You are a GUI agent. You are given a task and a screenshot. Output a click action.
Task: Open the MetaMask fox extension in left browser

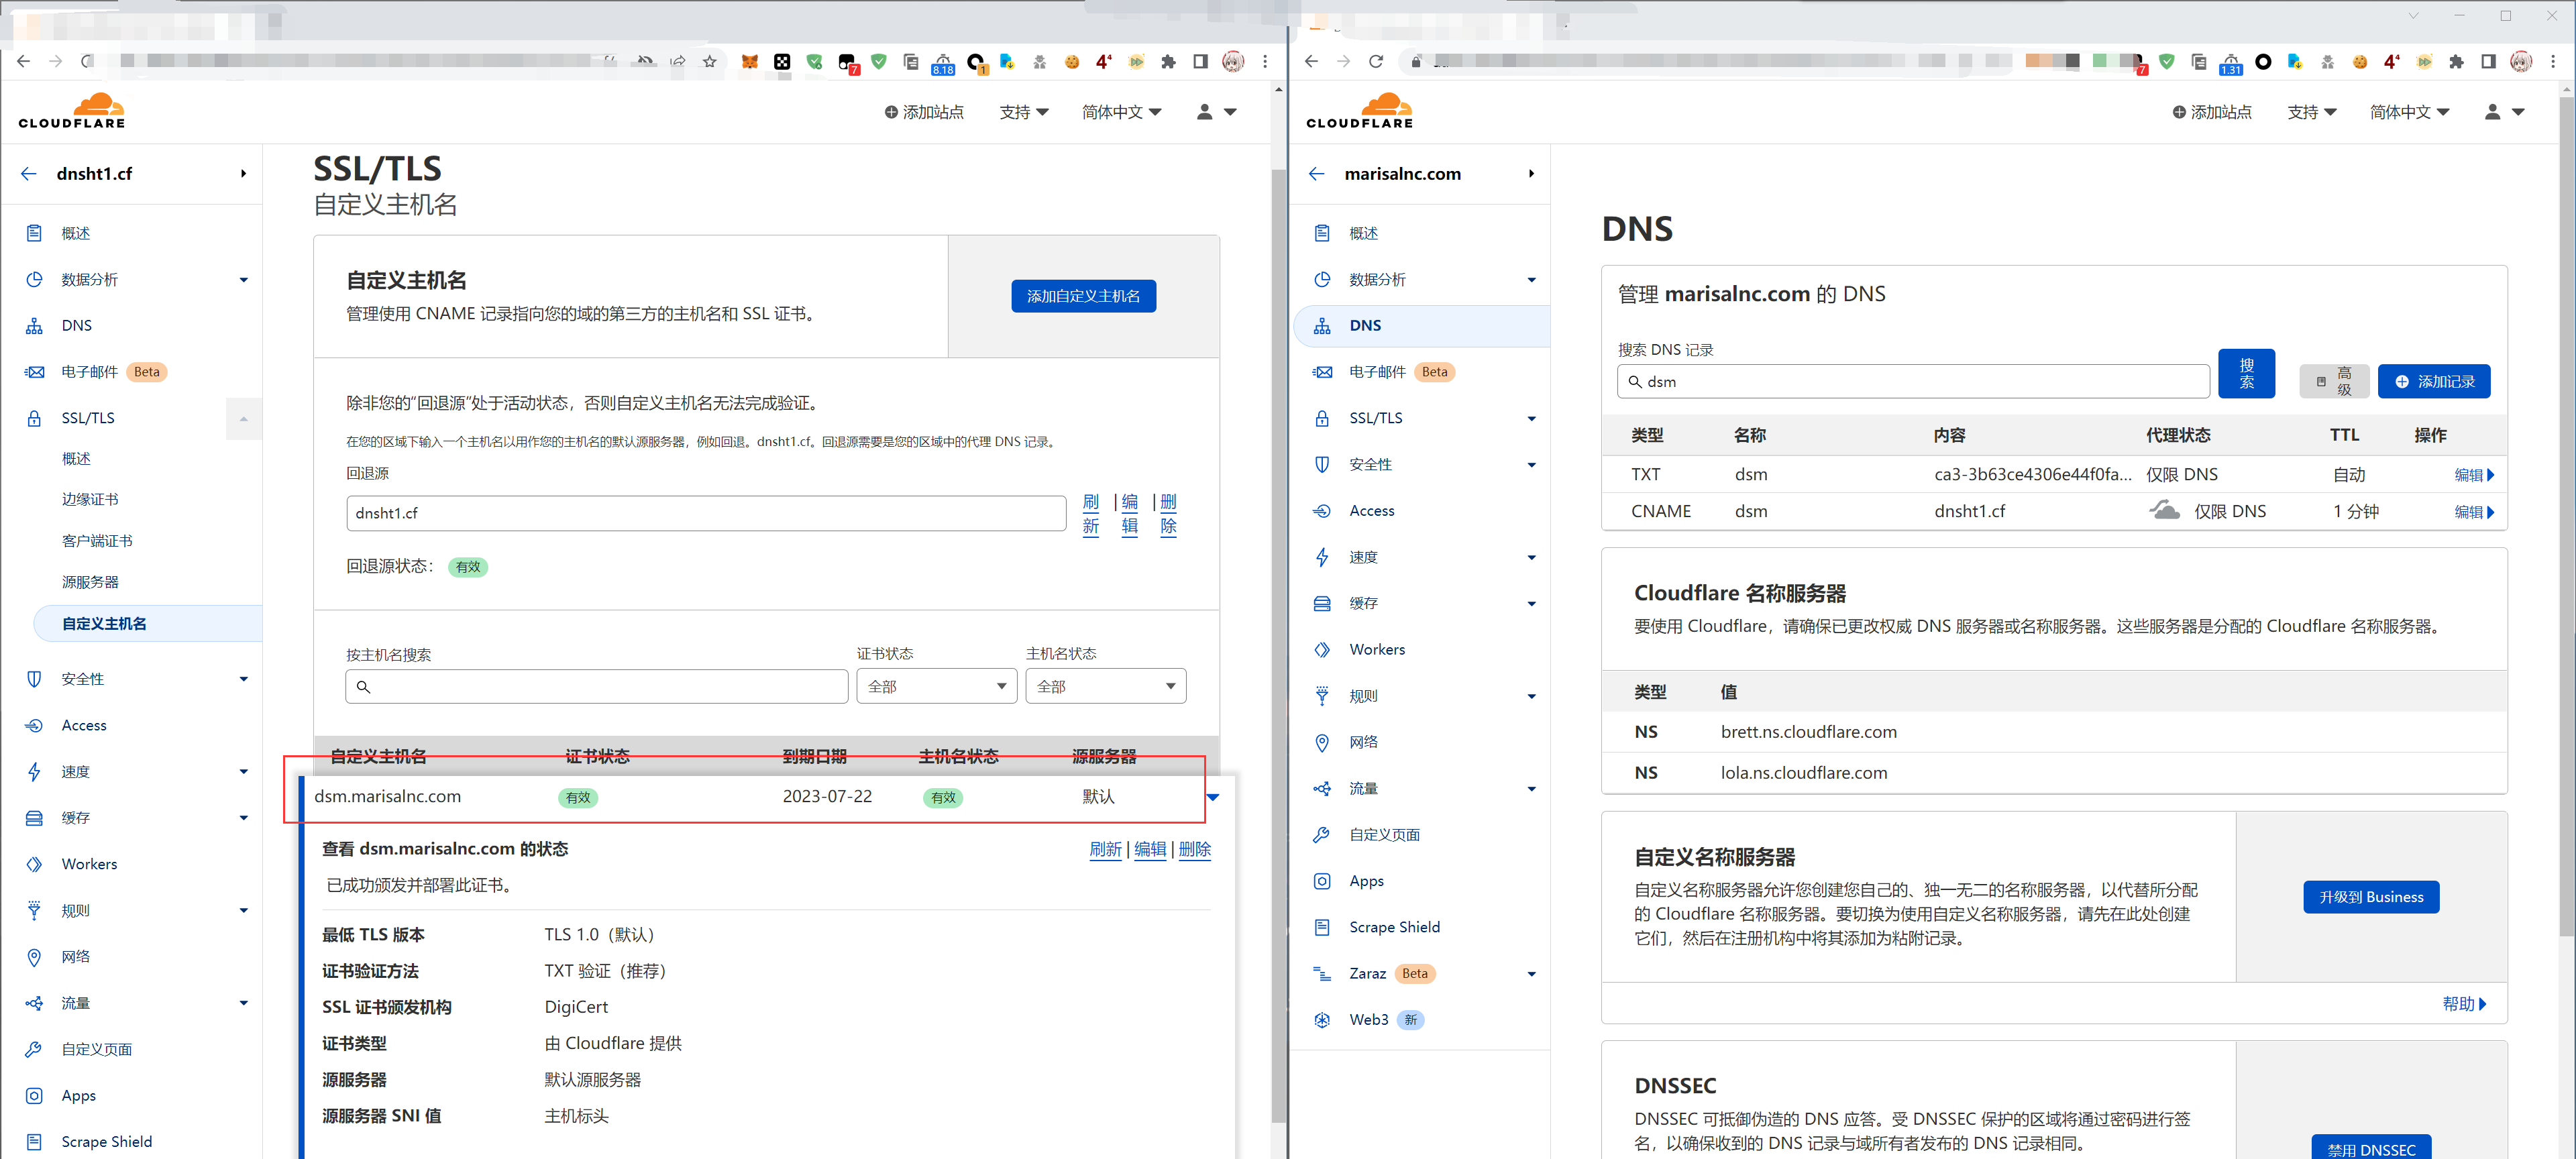click(749, 61)
